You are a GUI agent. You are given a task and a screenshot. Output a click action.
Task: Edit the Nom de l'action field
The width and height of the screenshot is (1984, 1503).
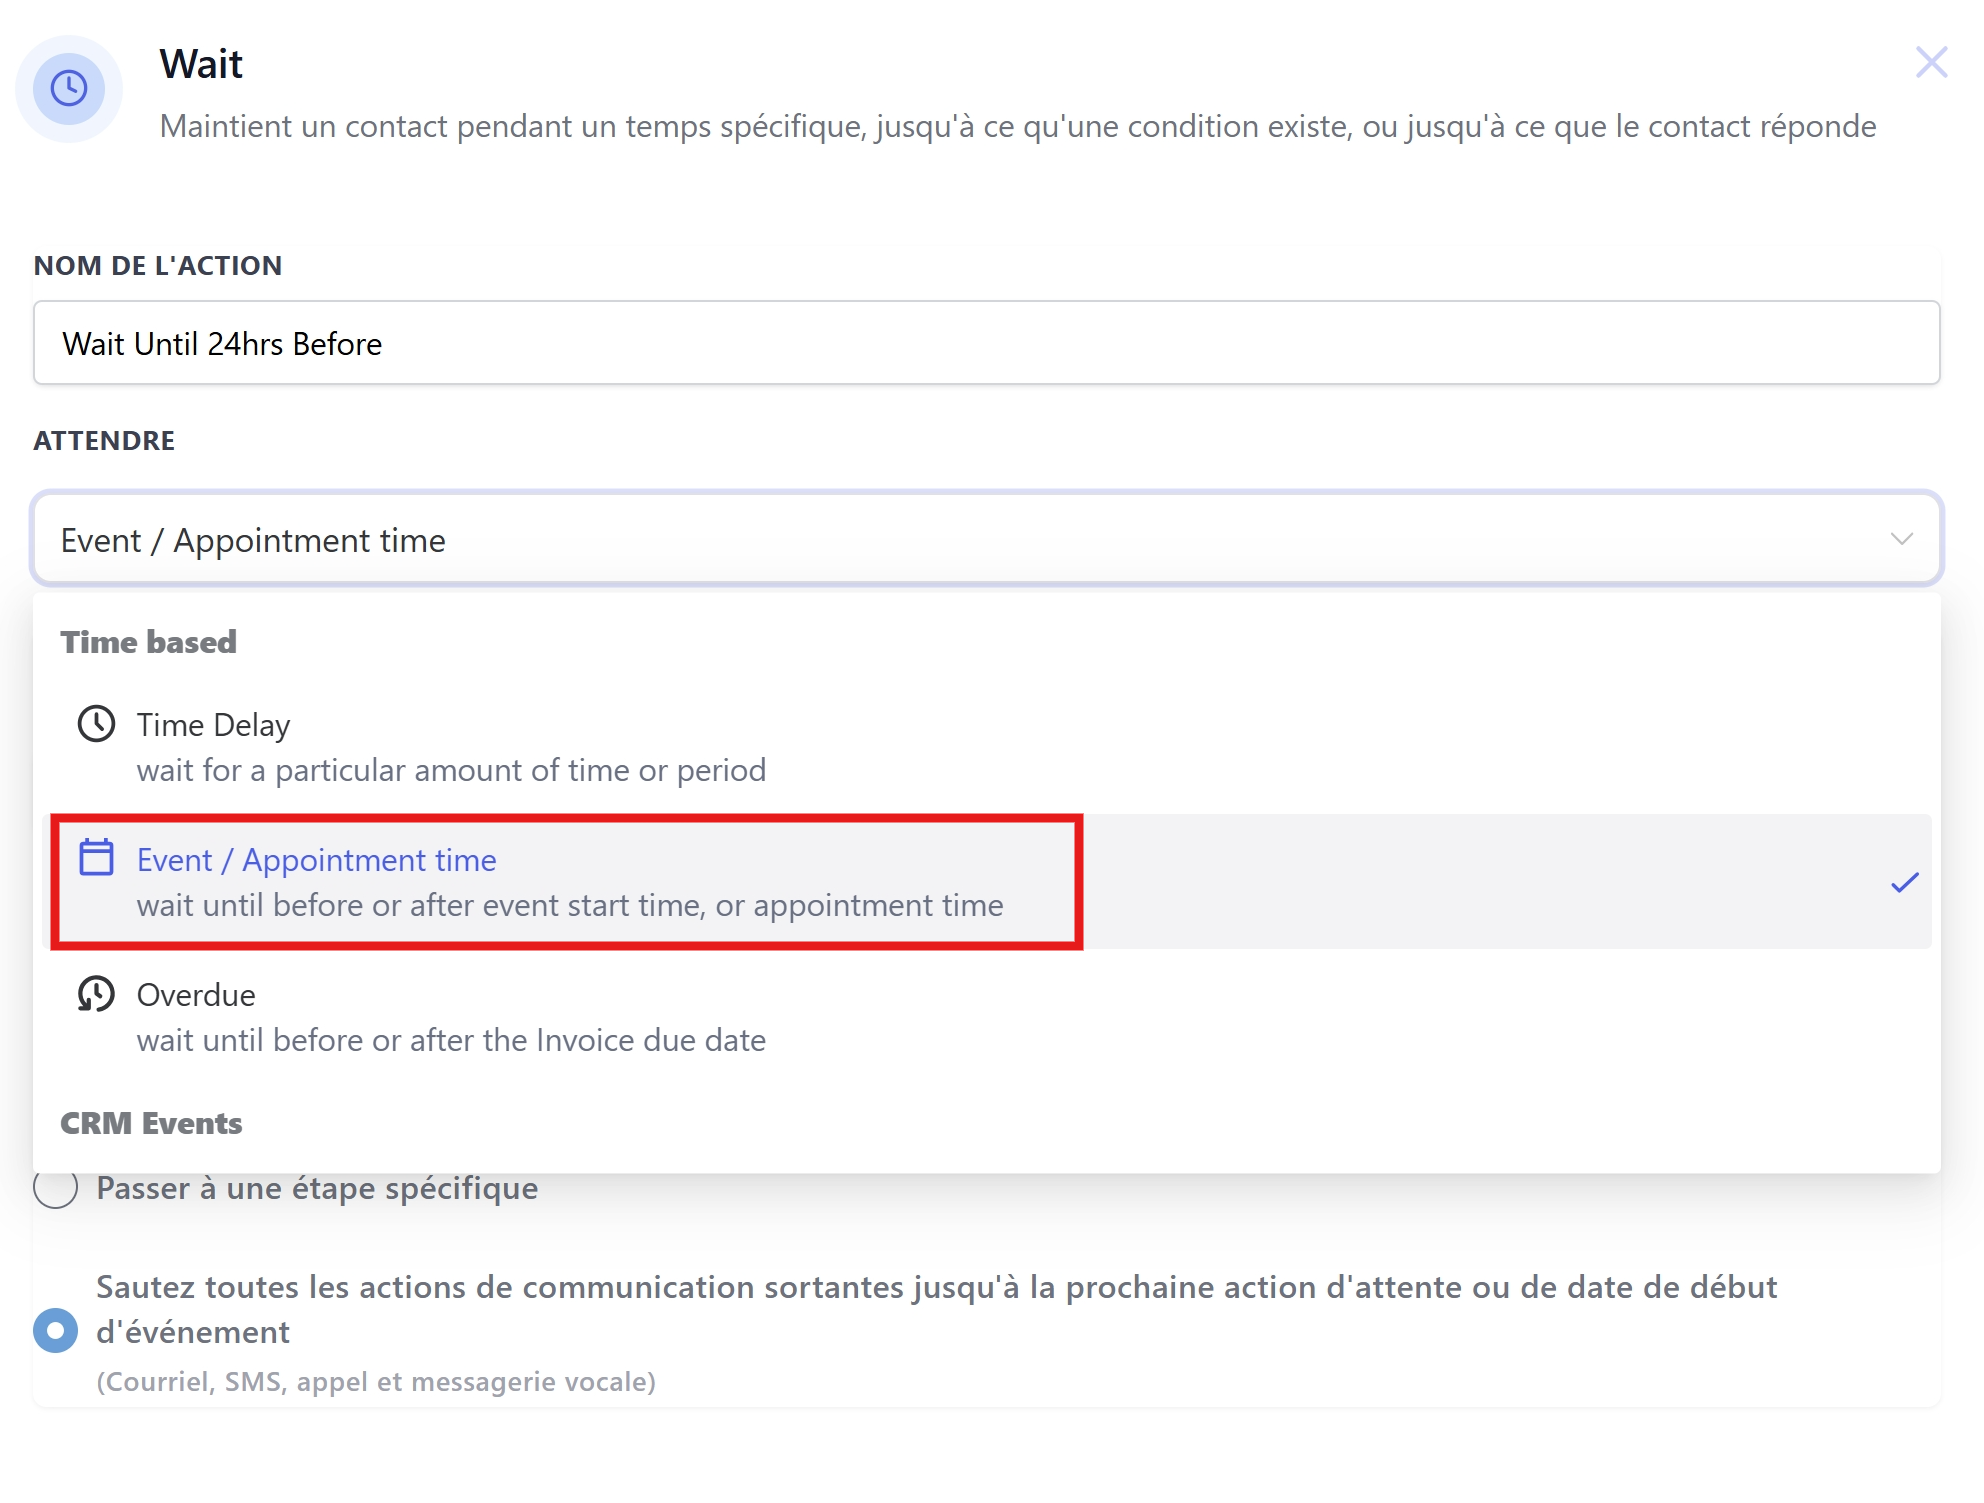(x=986, y=343)
